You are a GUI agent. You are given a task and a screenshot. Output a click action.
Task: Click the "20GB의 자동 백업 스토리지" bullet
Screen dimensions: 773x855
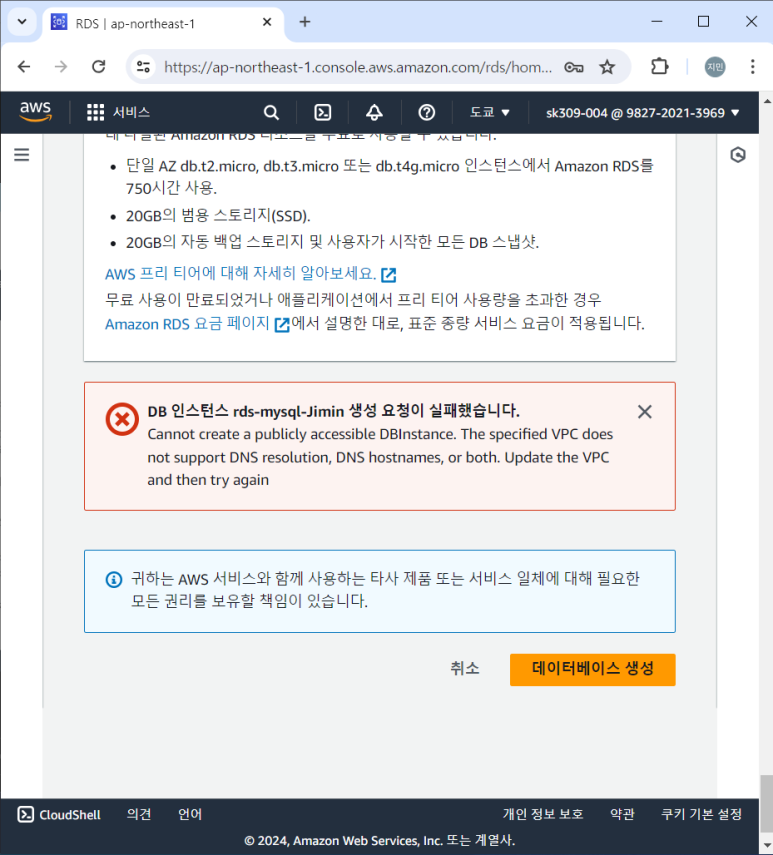[333, 242]
